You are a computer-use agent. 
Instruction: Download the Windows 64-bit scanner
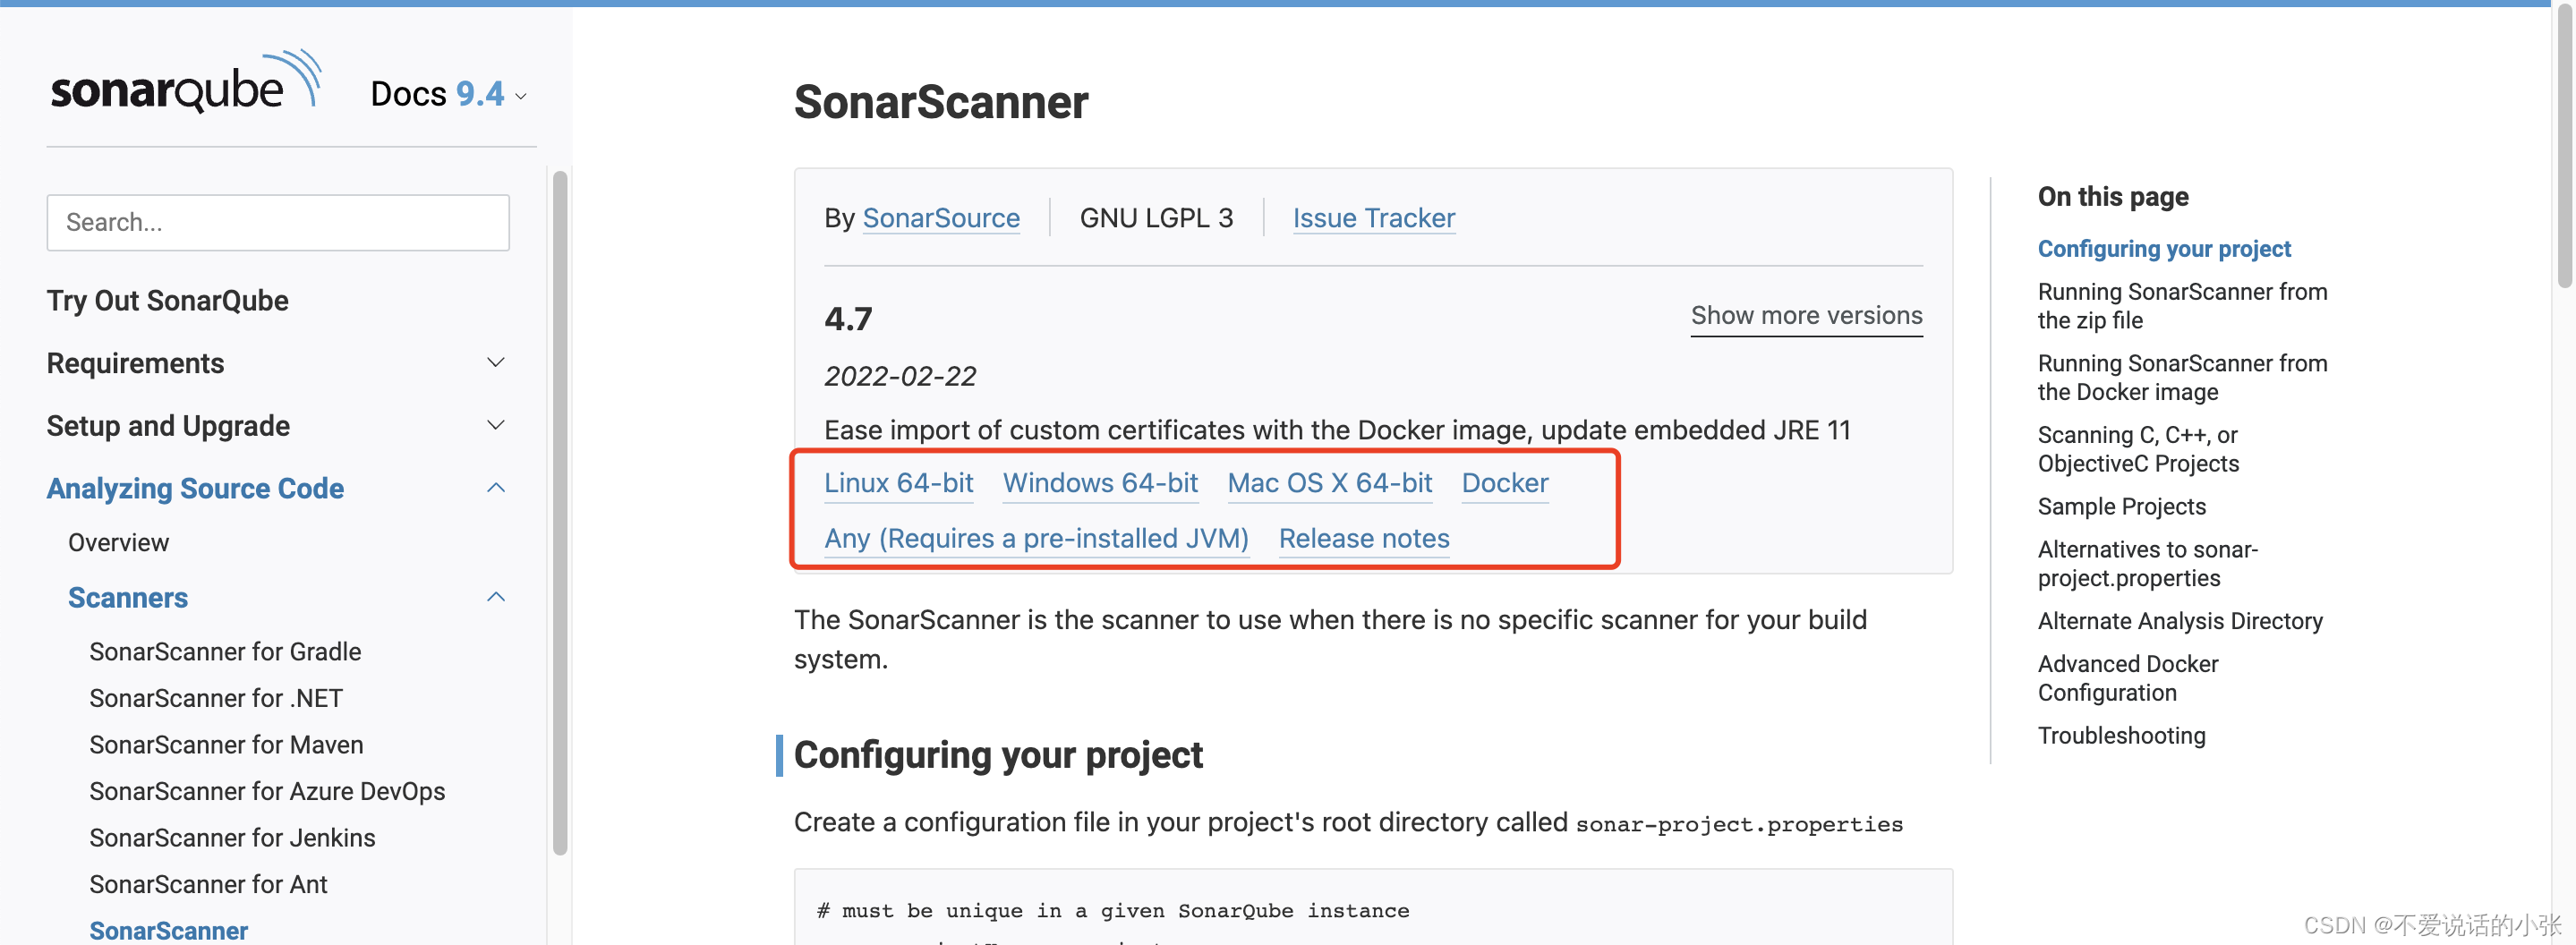coord(1100,483)
